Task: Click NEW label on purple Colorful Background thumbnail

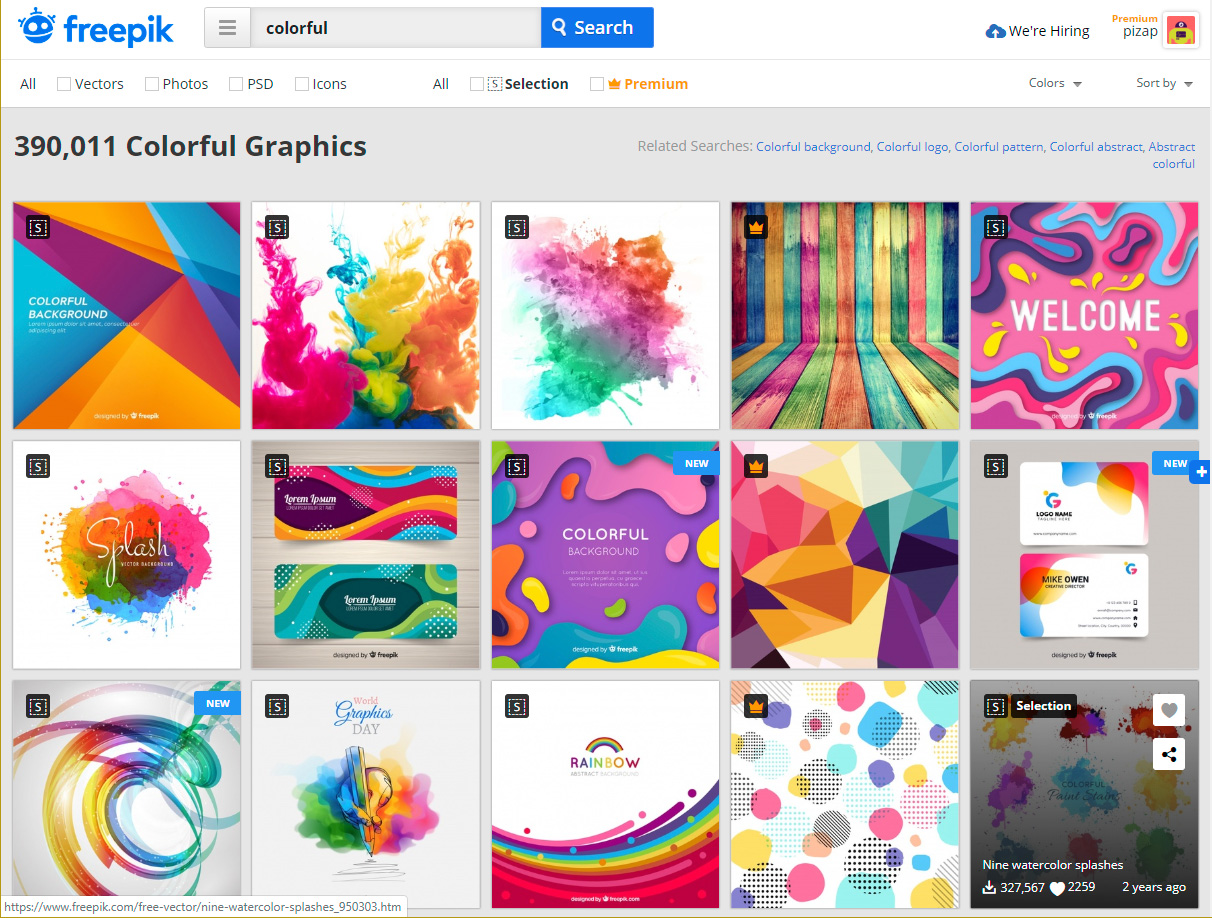Action: pyautogui.click(x=696, y=463)
